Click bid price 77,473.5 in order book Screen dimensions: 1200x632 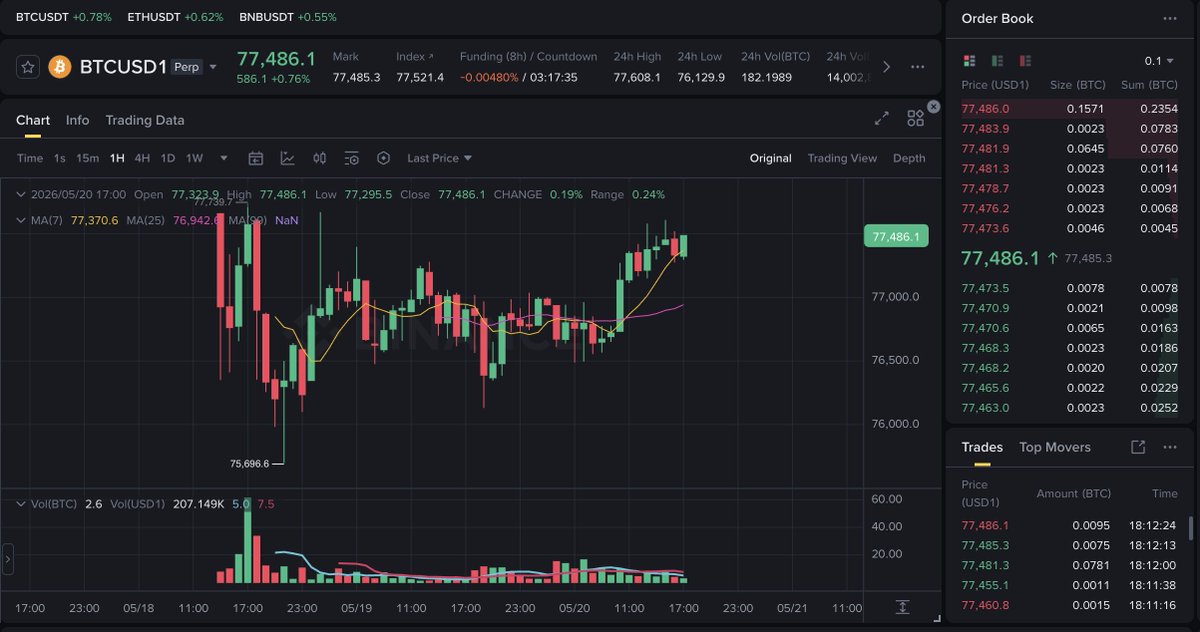(x=985, y=288)
